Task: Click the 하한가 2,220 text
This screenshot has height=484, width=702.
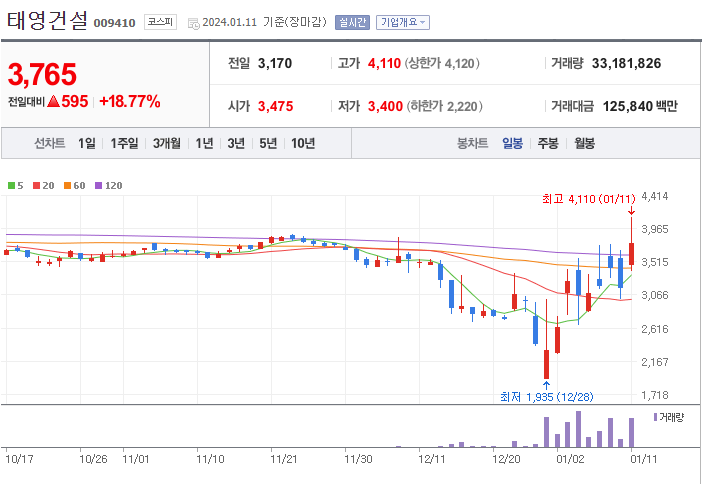Action: pos(445,107)
